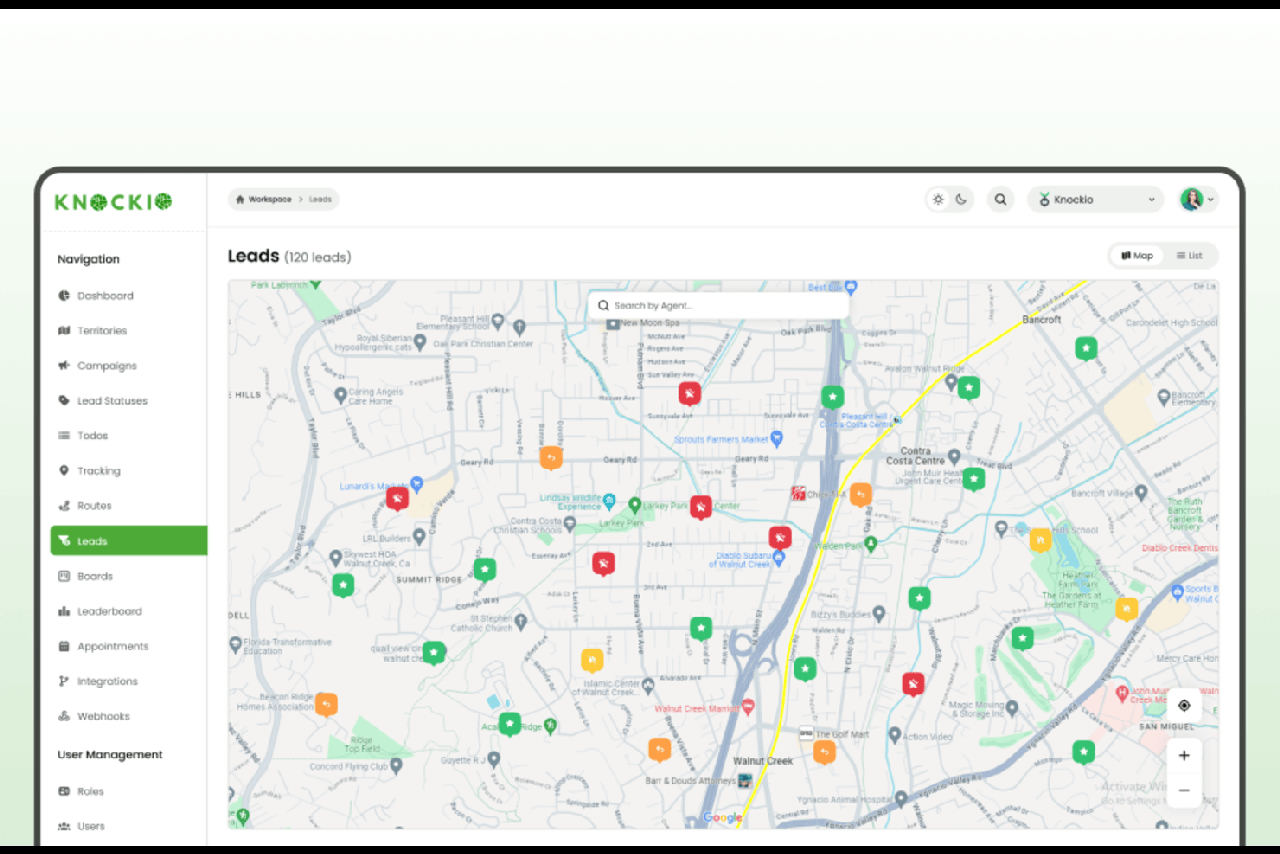Select yellow marker near Islamic Center
This screenshot has width=1280, height=854.
[x=592, y=660]
